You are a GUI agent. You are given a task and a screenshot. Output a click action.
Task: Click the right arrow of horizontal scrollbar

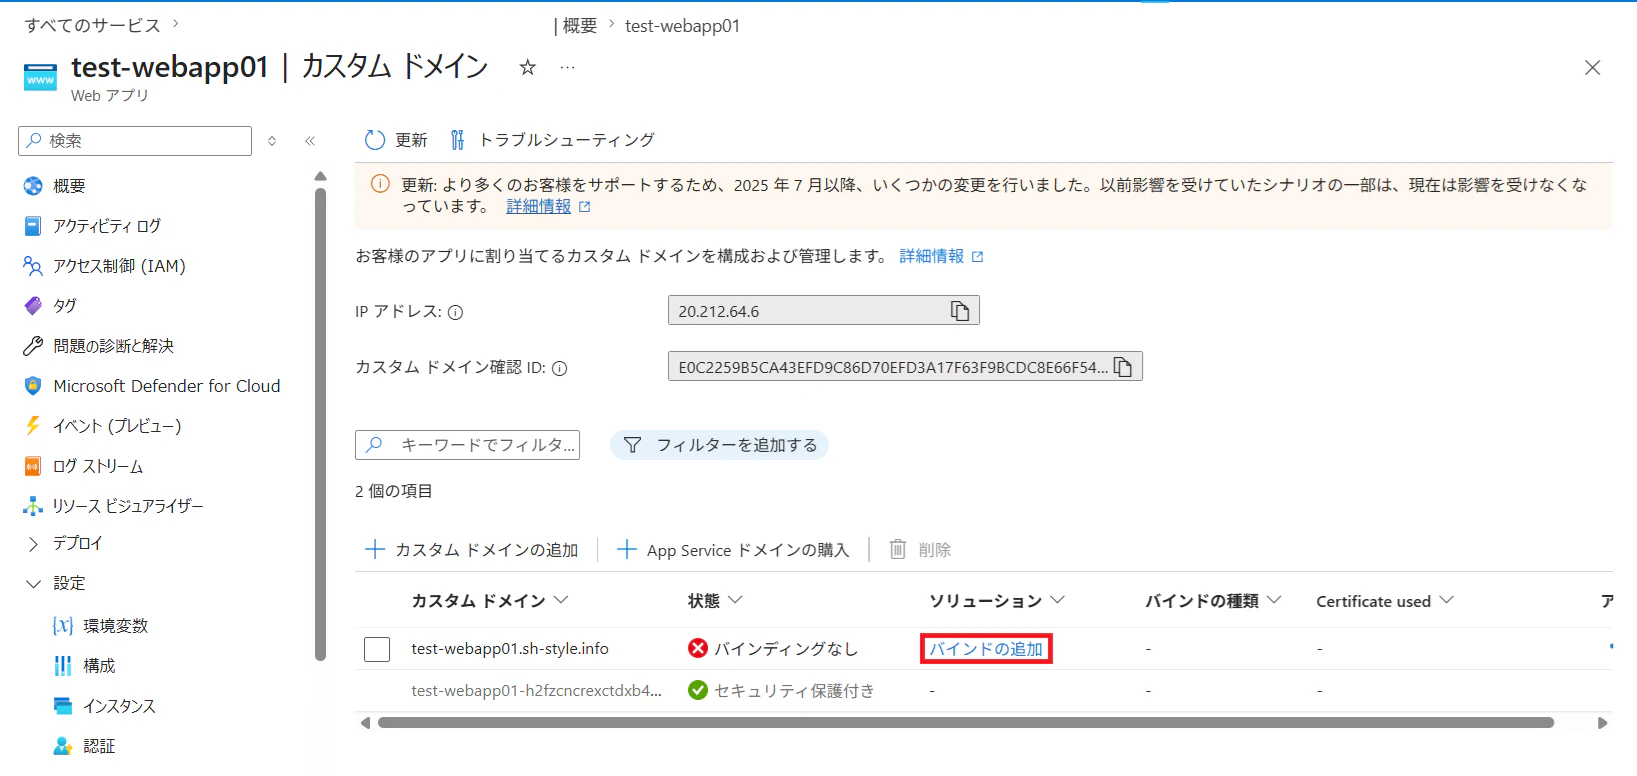(x=1603, y=722)
